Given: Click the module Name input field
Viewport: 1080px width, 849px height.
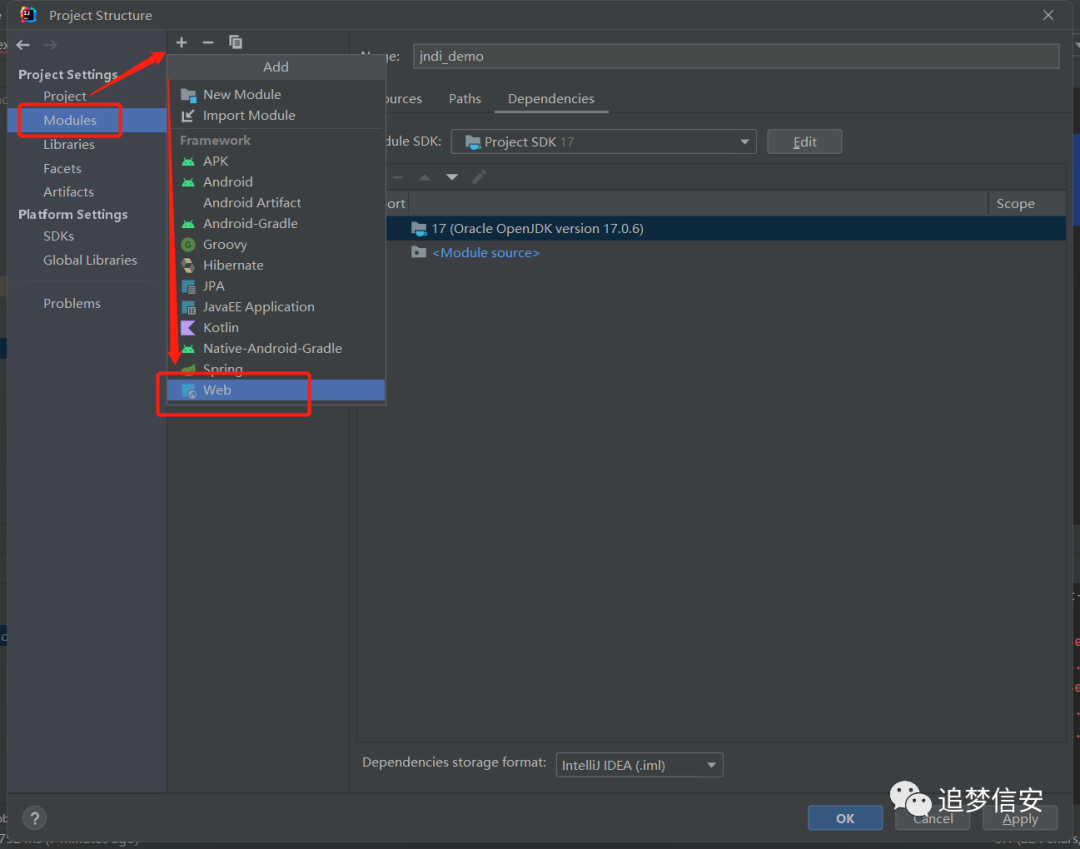Looking at the screenshot, I should 736,56.
